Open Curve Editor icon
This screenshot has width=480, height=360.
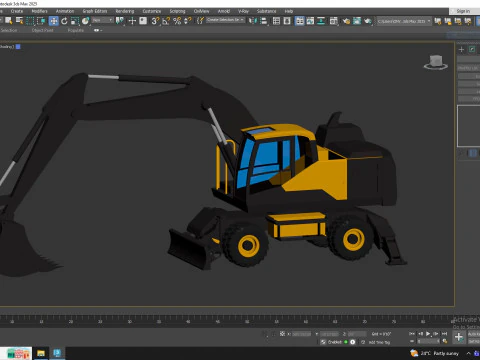(310, 21)
